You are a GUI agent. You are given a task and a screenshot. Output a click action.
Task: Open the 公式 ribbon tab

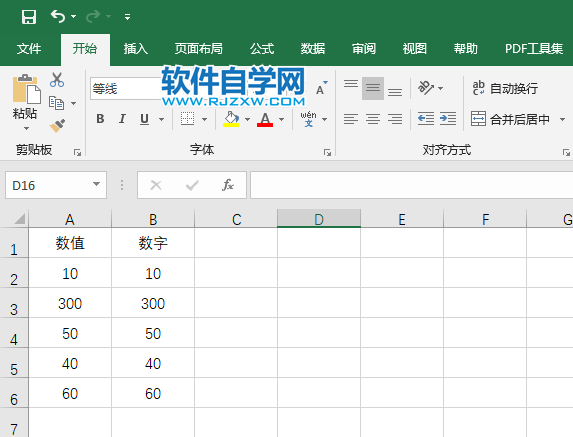tap(262, 49)
